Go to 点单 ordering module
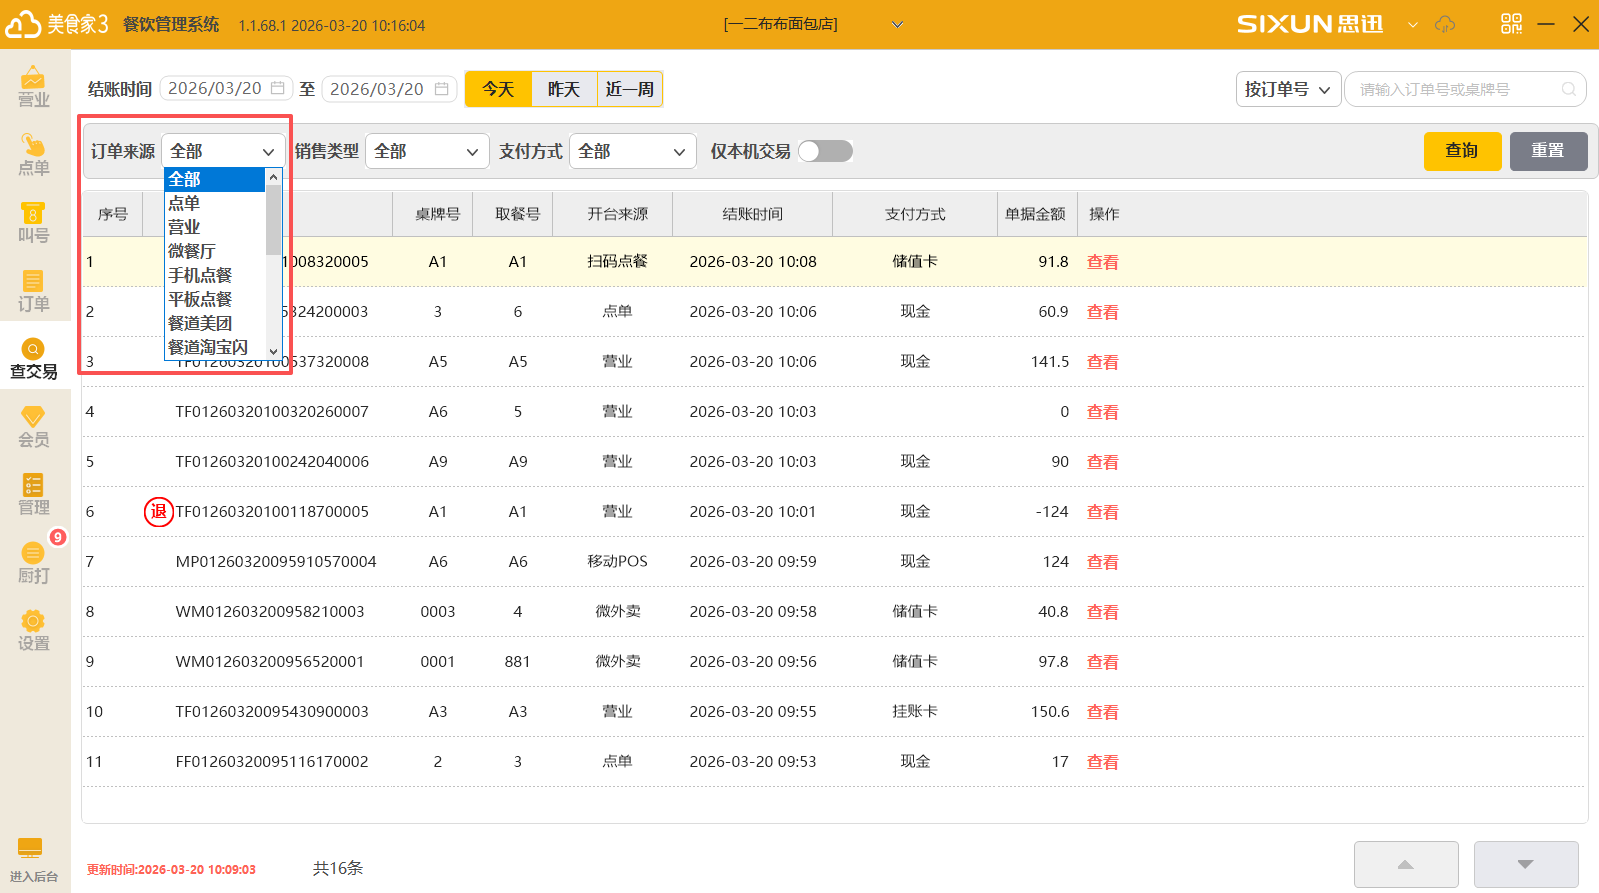1599x893 pixels. (x=33, y=154)
